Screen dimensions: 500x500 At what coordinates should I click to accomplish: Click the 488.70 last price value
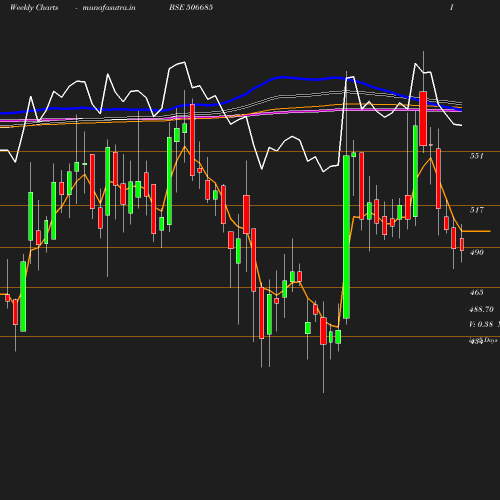[x=481, y=309]
